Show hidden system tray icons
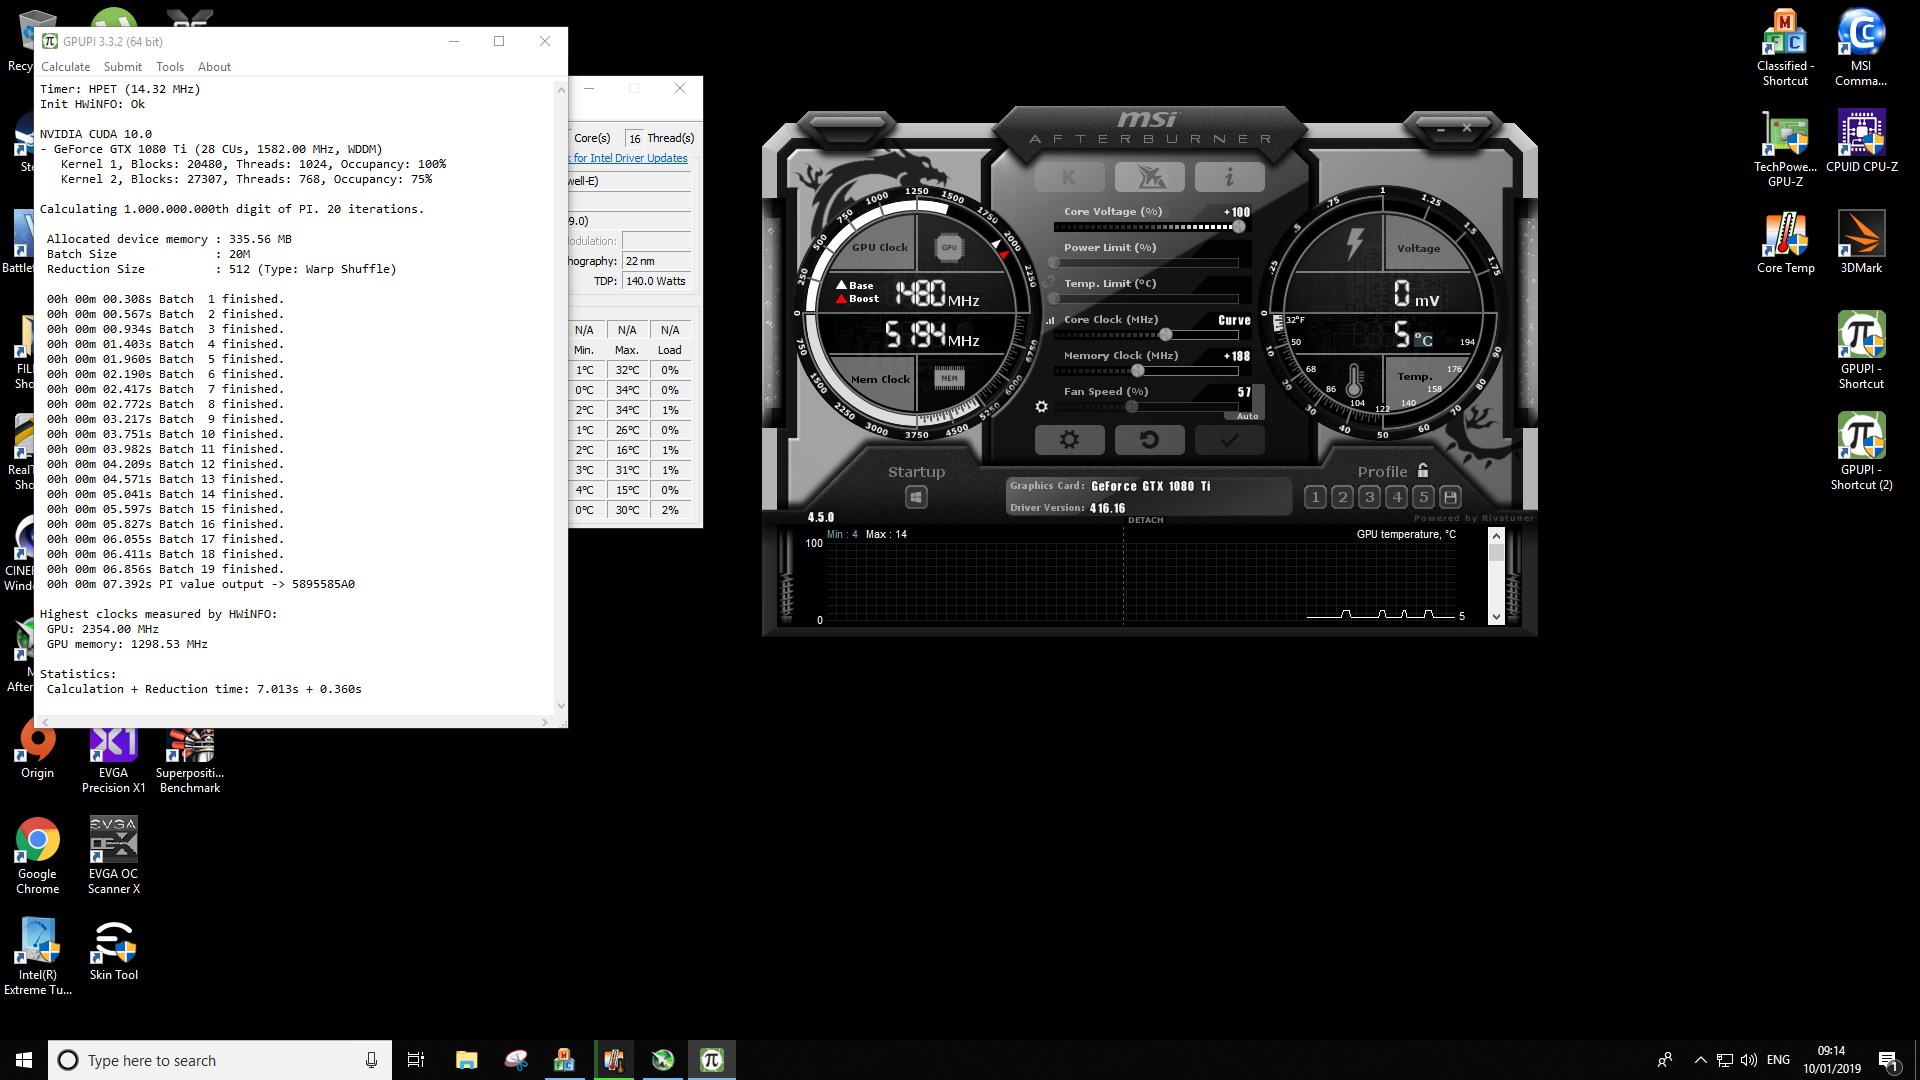This screenshot has width=1920, height=1080. pyautogui.click(x=1700, y=1060)
